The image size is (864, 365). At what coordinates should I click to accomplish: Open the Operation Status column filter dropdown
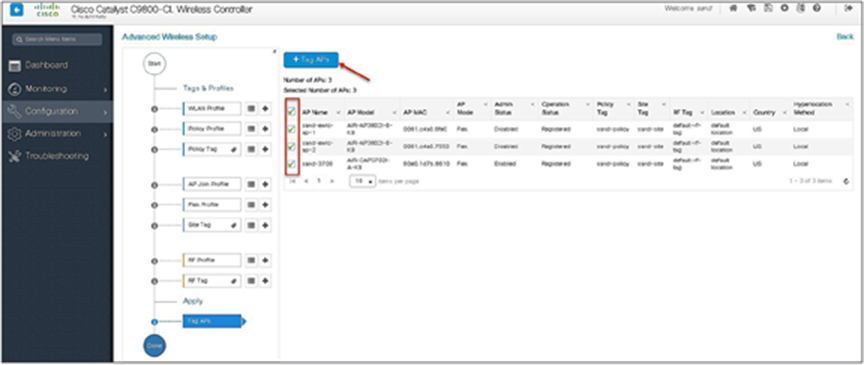tap(587, 104)
